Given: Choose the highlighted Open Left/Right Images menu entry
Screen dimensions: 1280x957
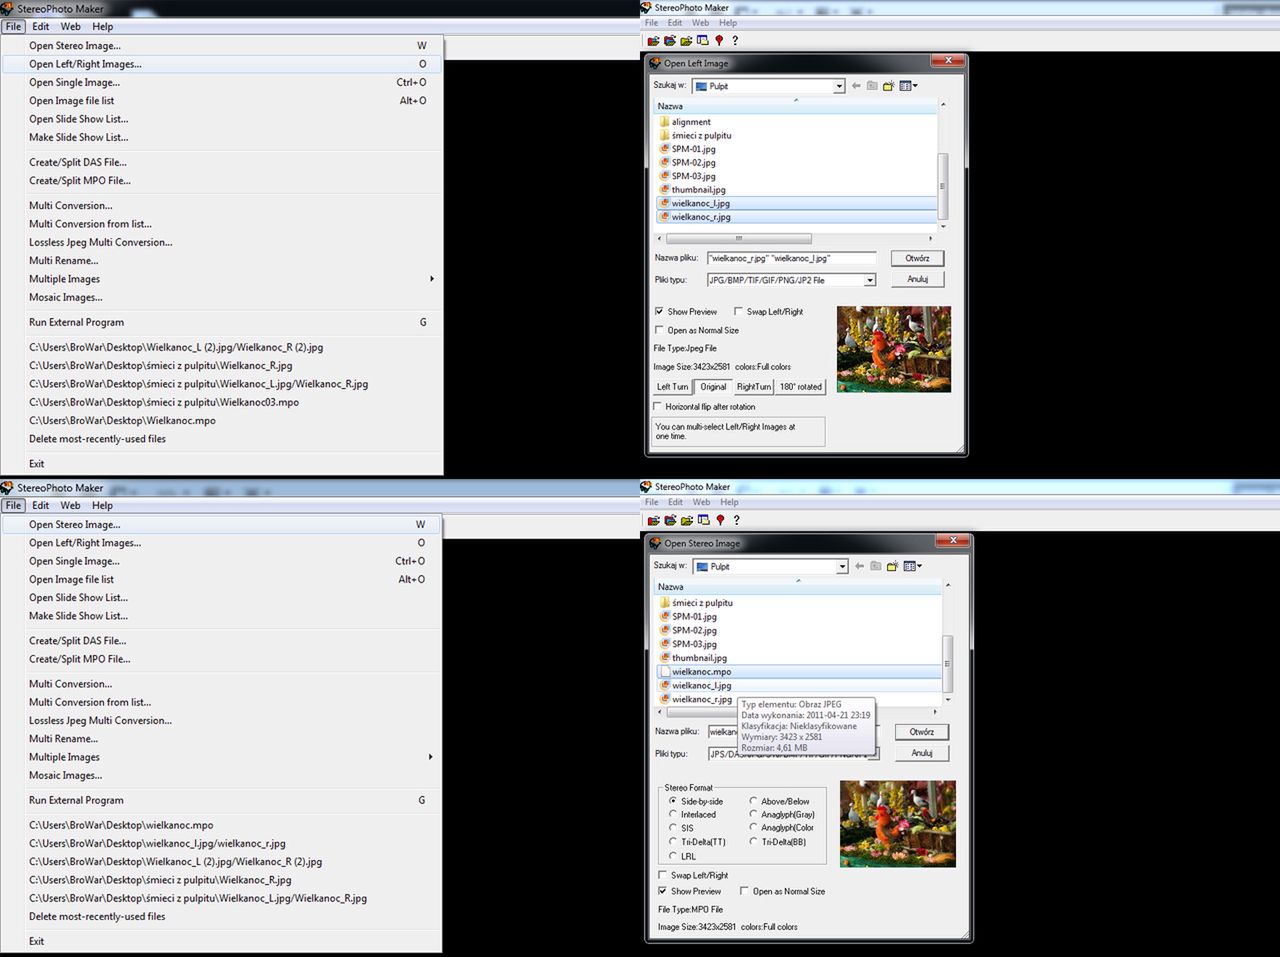Looking at the screenshot, I should click(x=222, y=64).
